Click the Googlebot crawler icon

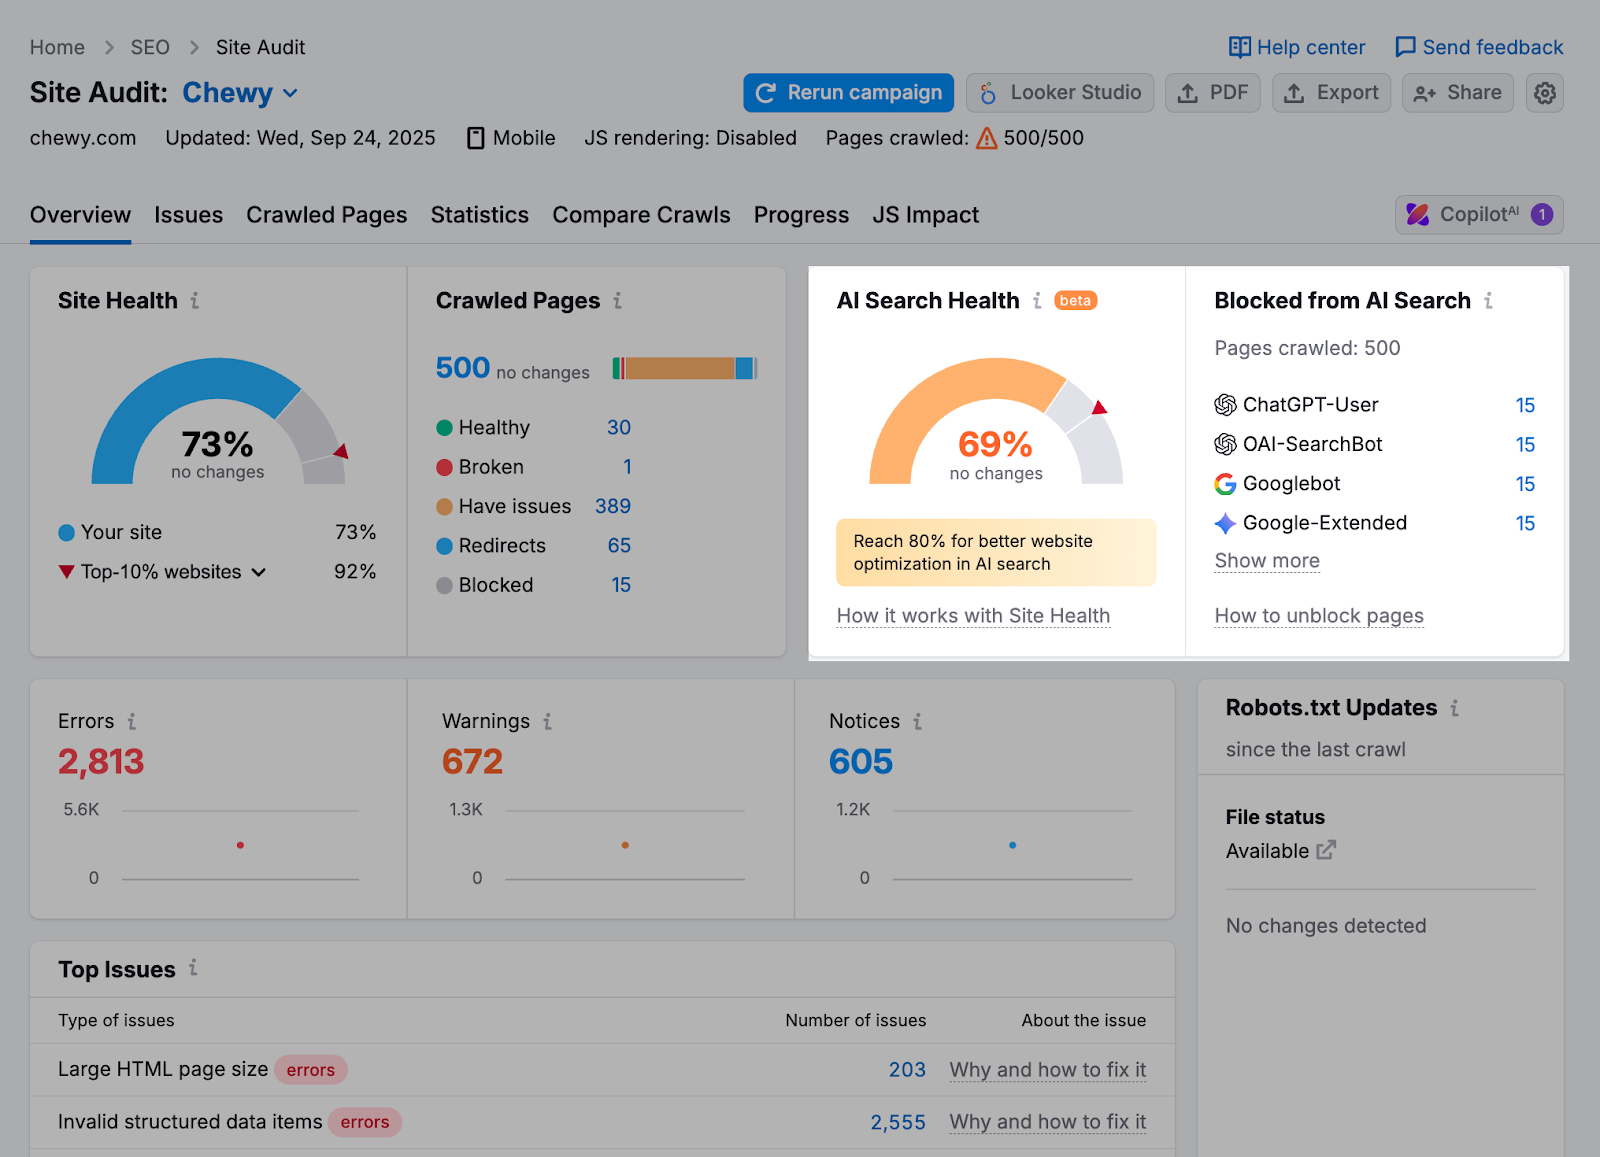(x=1224, y=484)
